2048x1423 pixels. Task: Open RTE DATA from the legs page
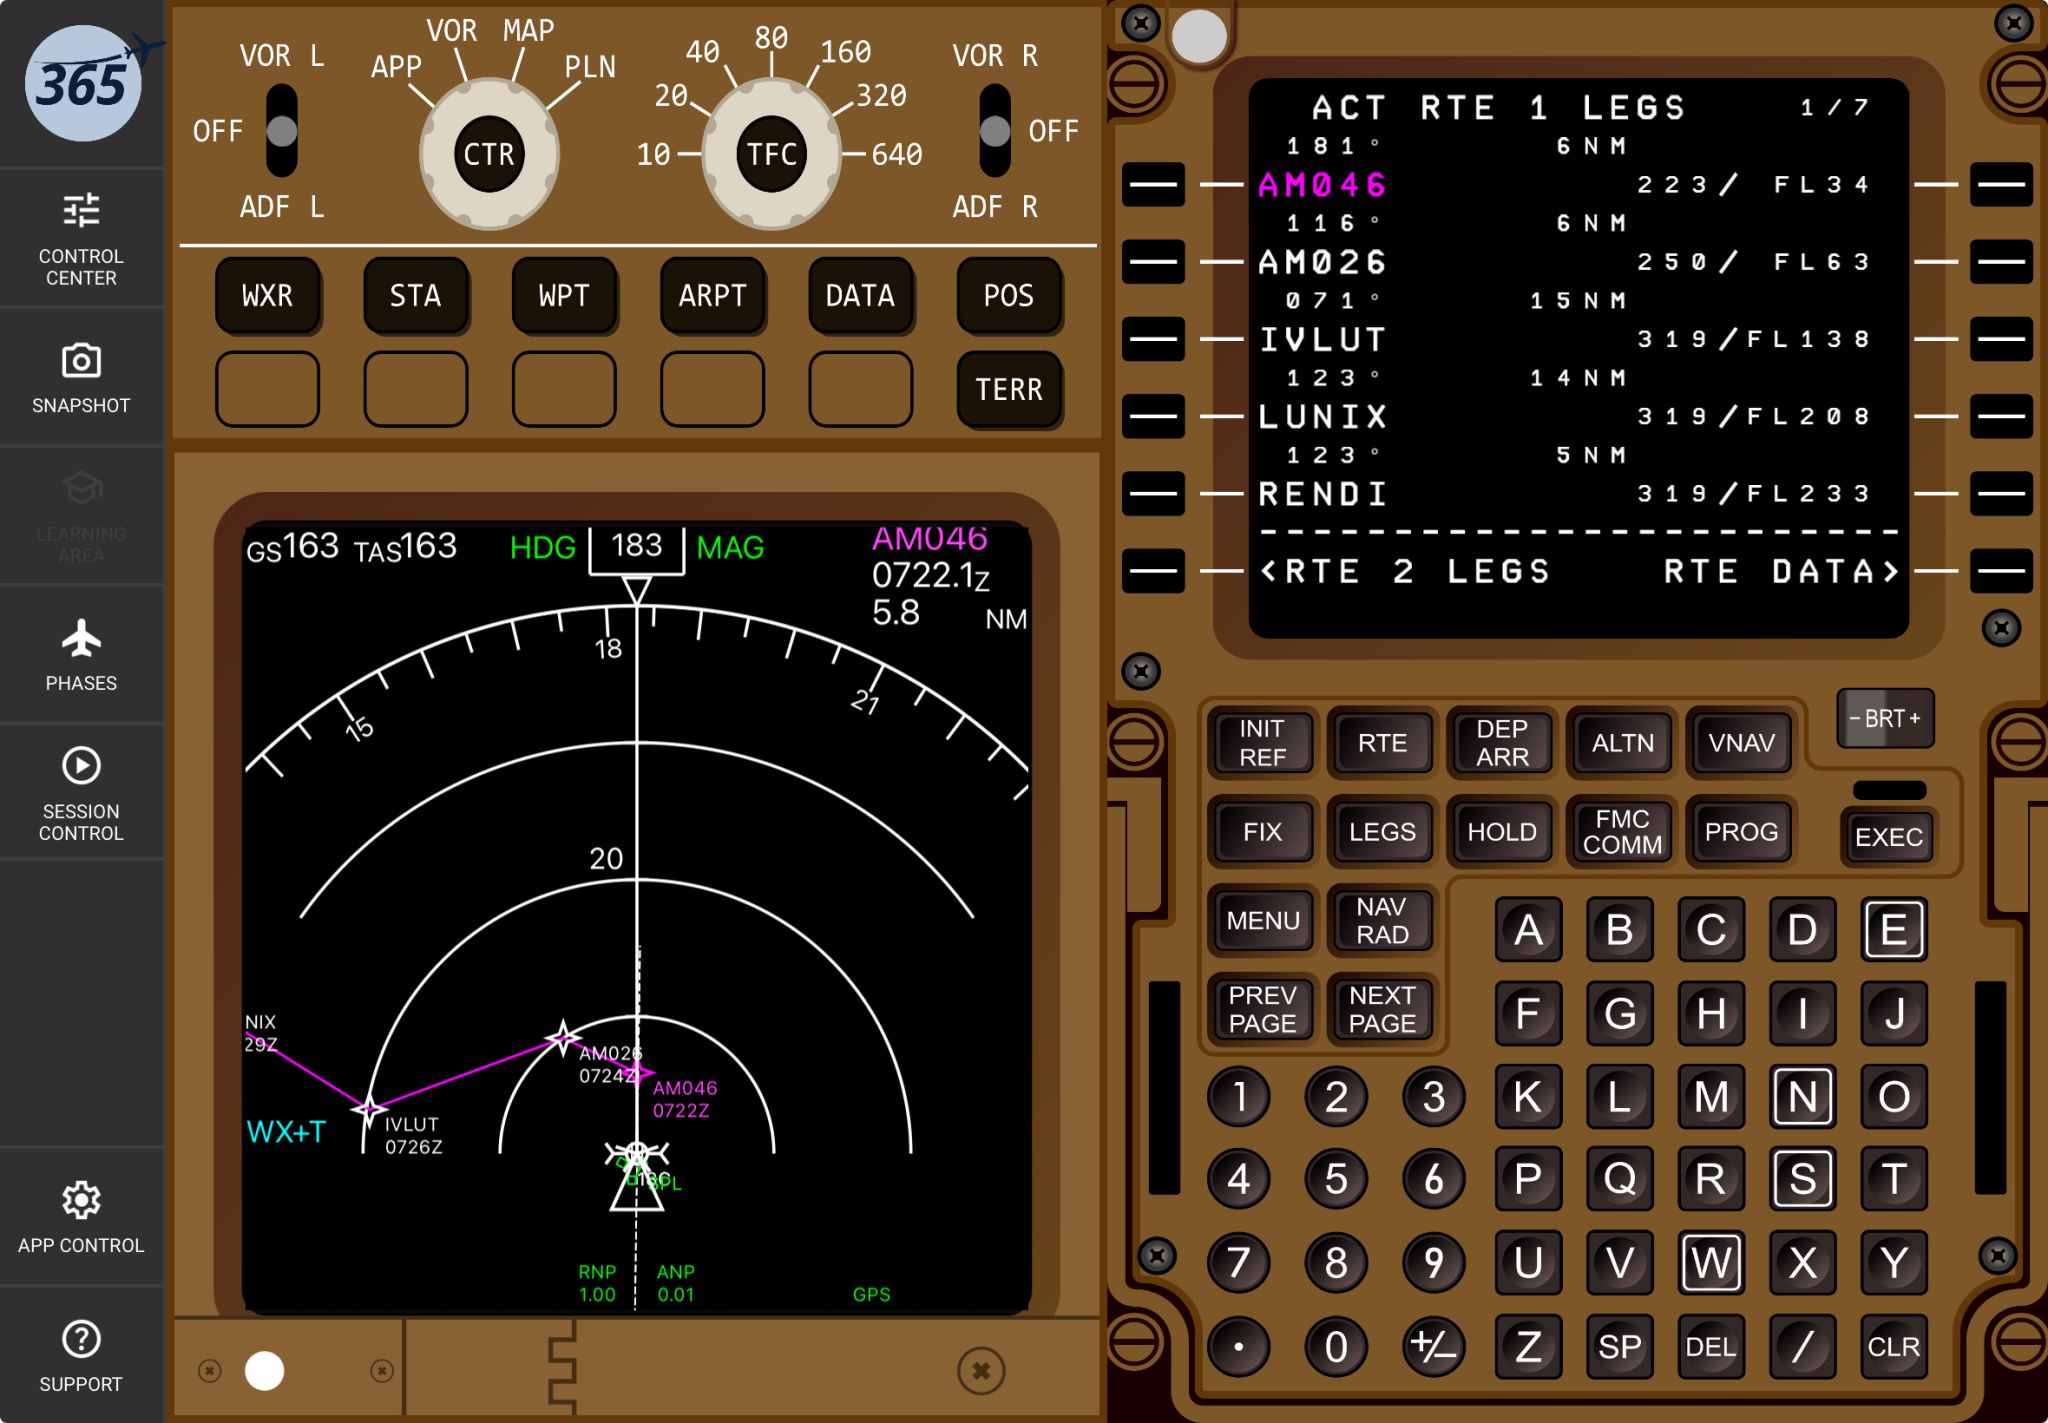[1780, 570]
